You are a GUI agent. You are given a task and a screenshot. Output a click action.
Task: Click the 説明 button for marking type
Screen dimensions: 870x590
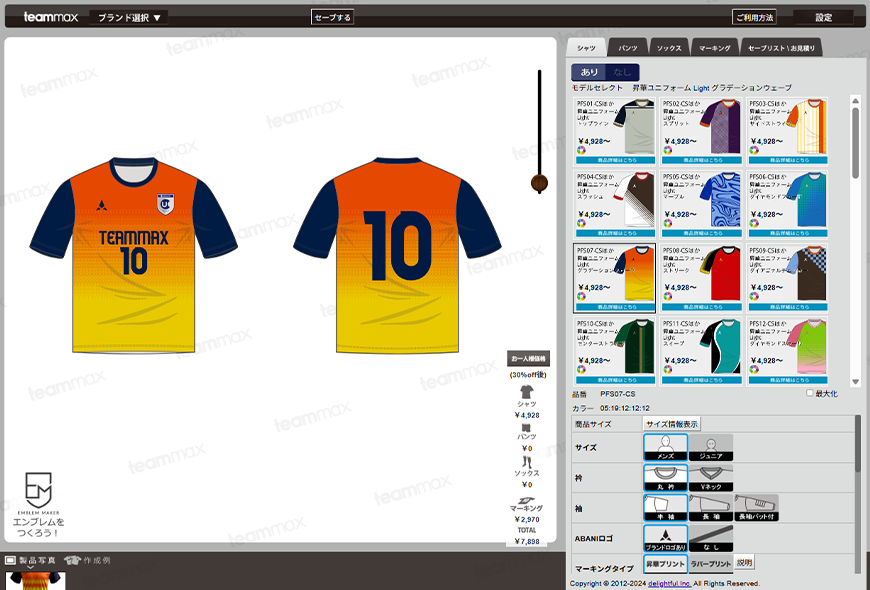pyautogui.click(x=745, y=562)
